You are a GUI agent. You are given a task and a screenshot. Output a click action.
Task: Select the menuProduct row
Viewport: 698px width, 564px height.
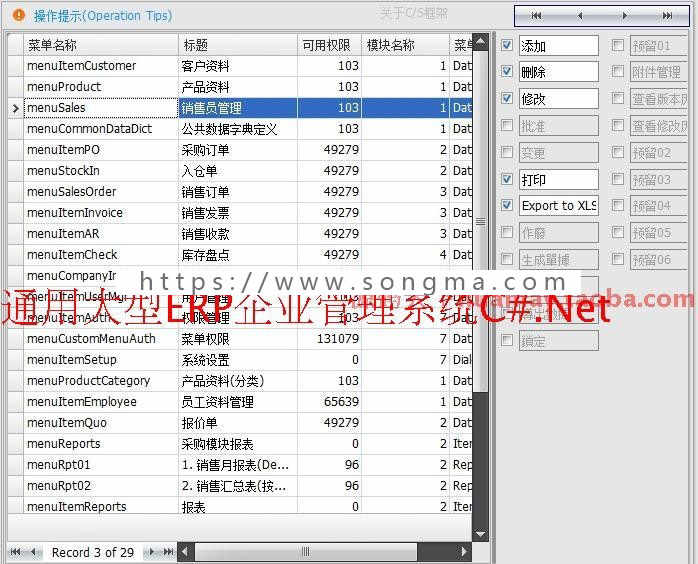(x=240, y=87)
